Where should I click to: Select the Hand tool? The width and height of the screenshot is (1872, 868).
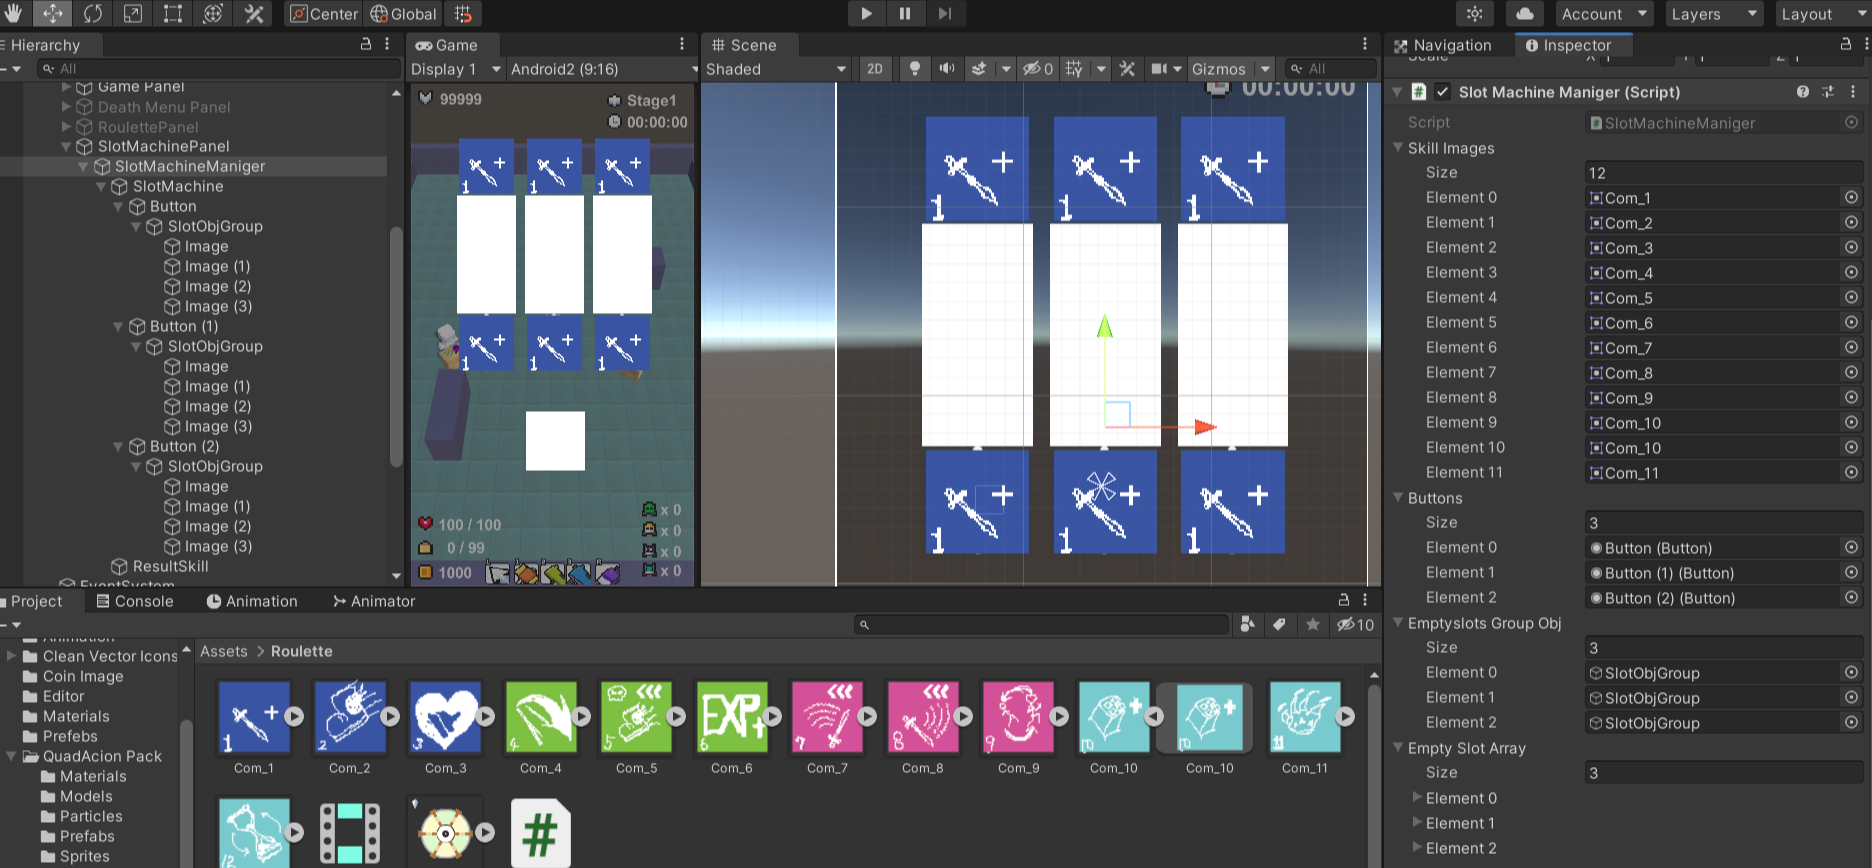pyautogui.click(x=14, y=14)
